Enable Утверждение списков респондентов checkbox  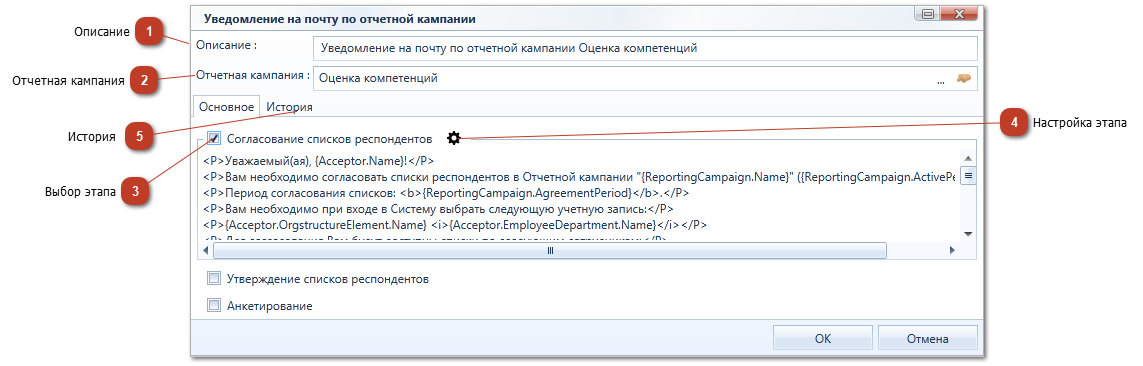[x=214, y=278]
